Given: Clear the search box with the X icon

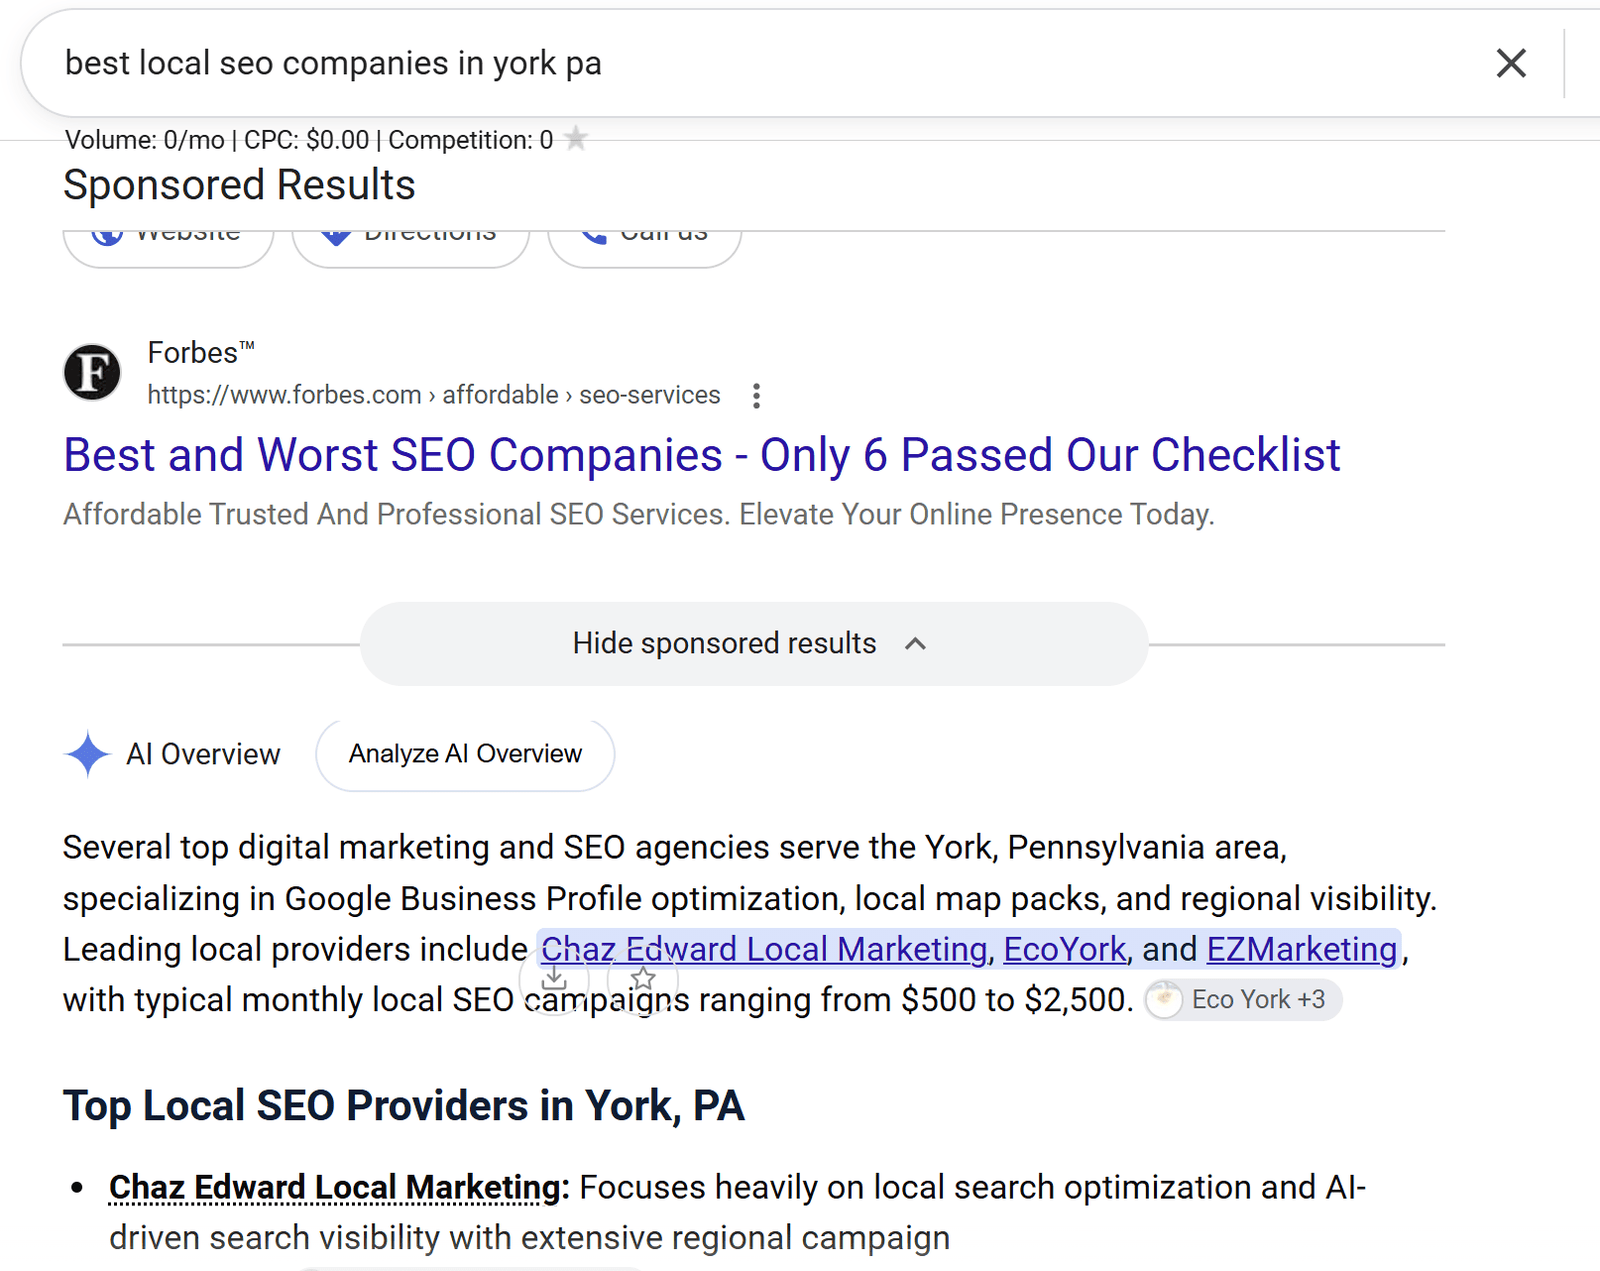Looking at the screenshot, I should tap(1511, 63).
